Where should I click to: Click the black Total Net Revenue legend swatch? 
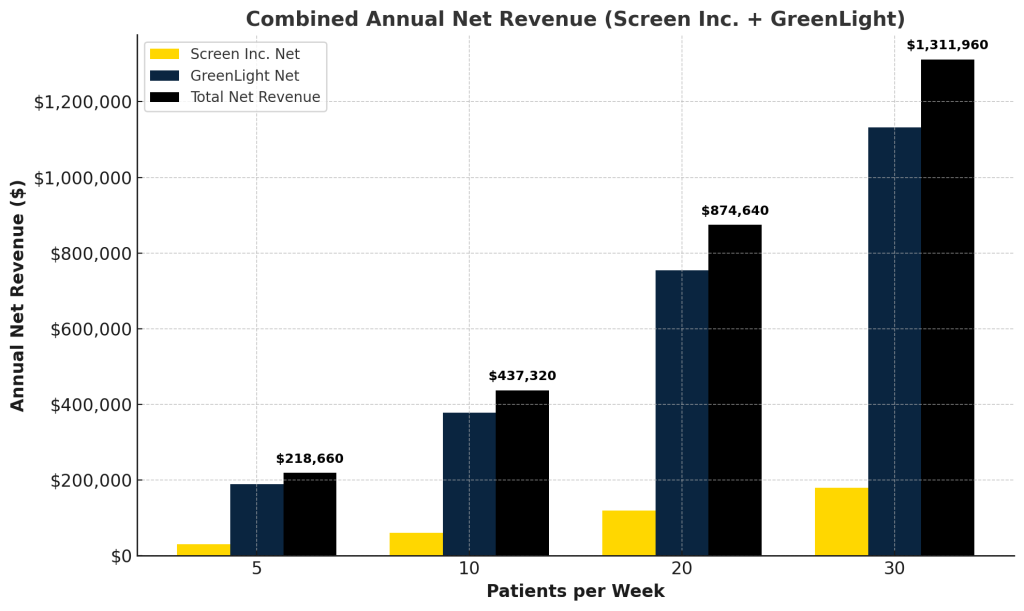[165, 97]
